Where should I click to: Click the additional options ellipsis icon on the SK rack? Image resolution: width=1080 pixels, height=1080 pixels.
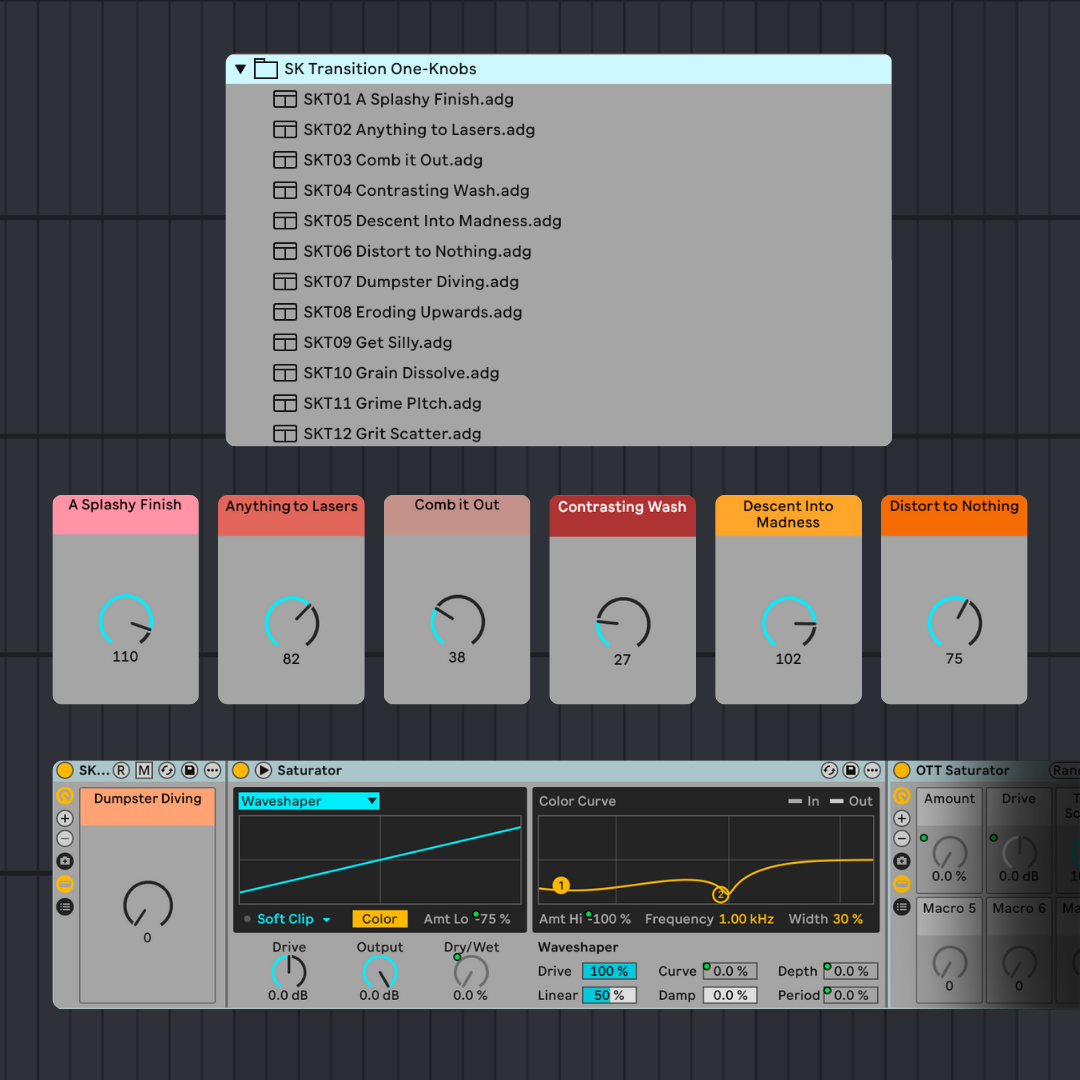[211, 770]
